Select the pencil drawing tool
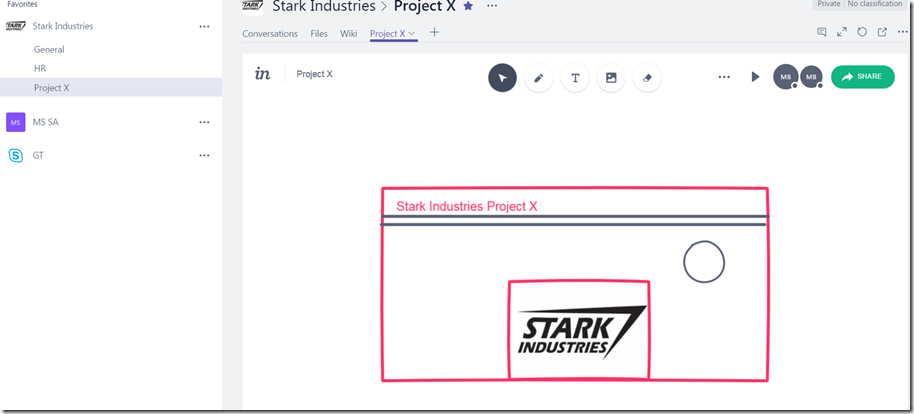The height and width of the screenshot is (414, 914). click(539, 77)
